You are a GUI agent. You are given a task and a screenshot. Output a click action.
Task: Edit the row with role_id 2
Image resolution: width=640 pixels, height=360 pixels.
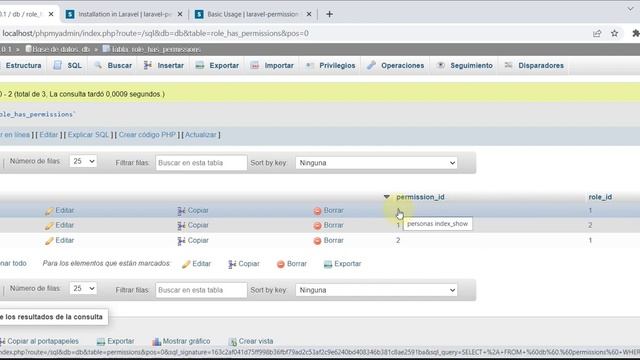pyautogui.click(x=60, y=225)
